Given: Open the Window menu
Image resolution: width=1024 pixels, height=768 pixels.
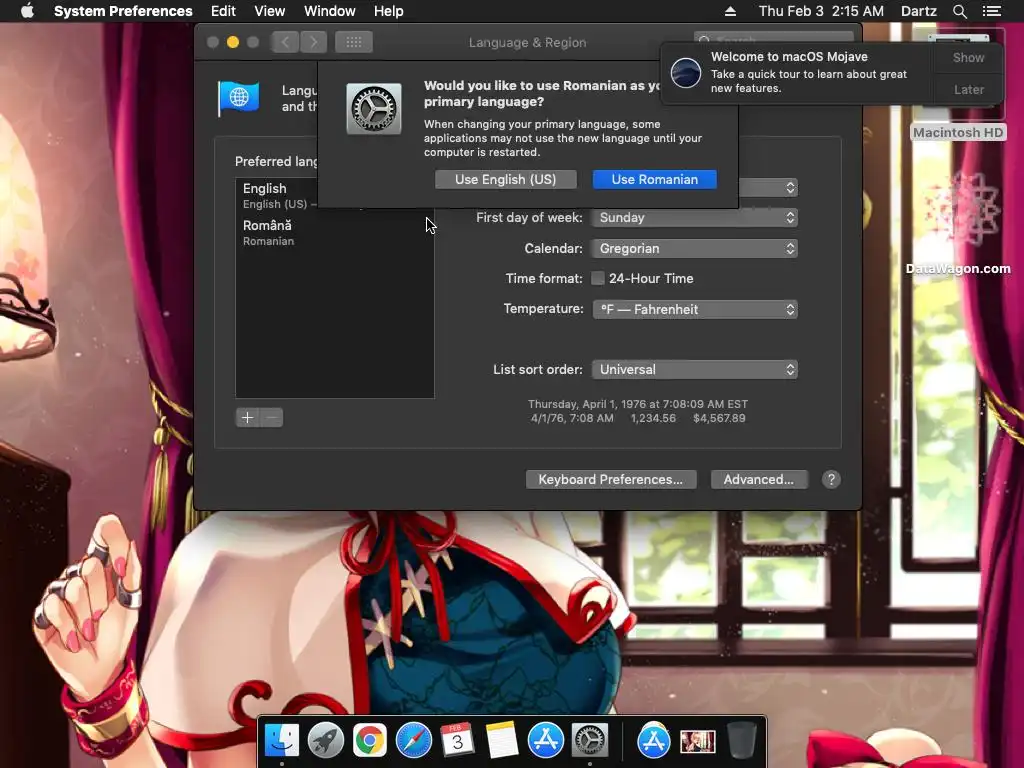Looking at the screenshot, I should [x=330, y=11].
